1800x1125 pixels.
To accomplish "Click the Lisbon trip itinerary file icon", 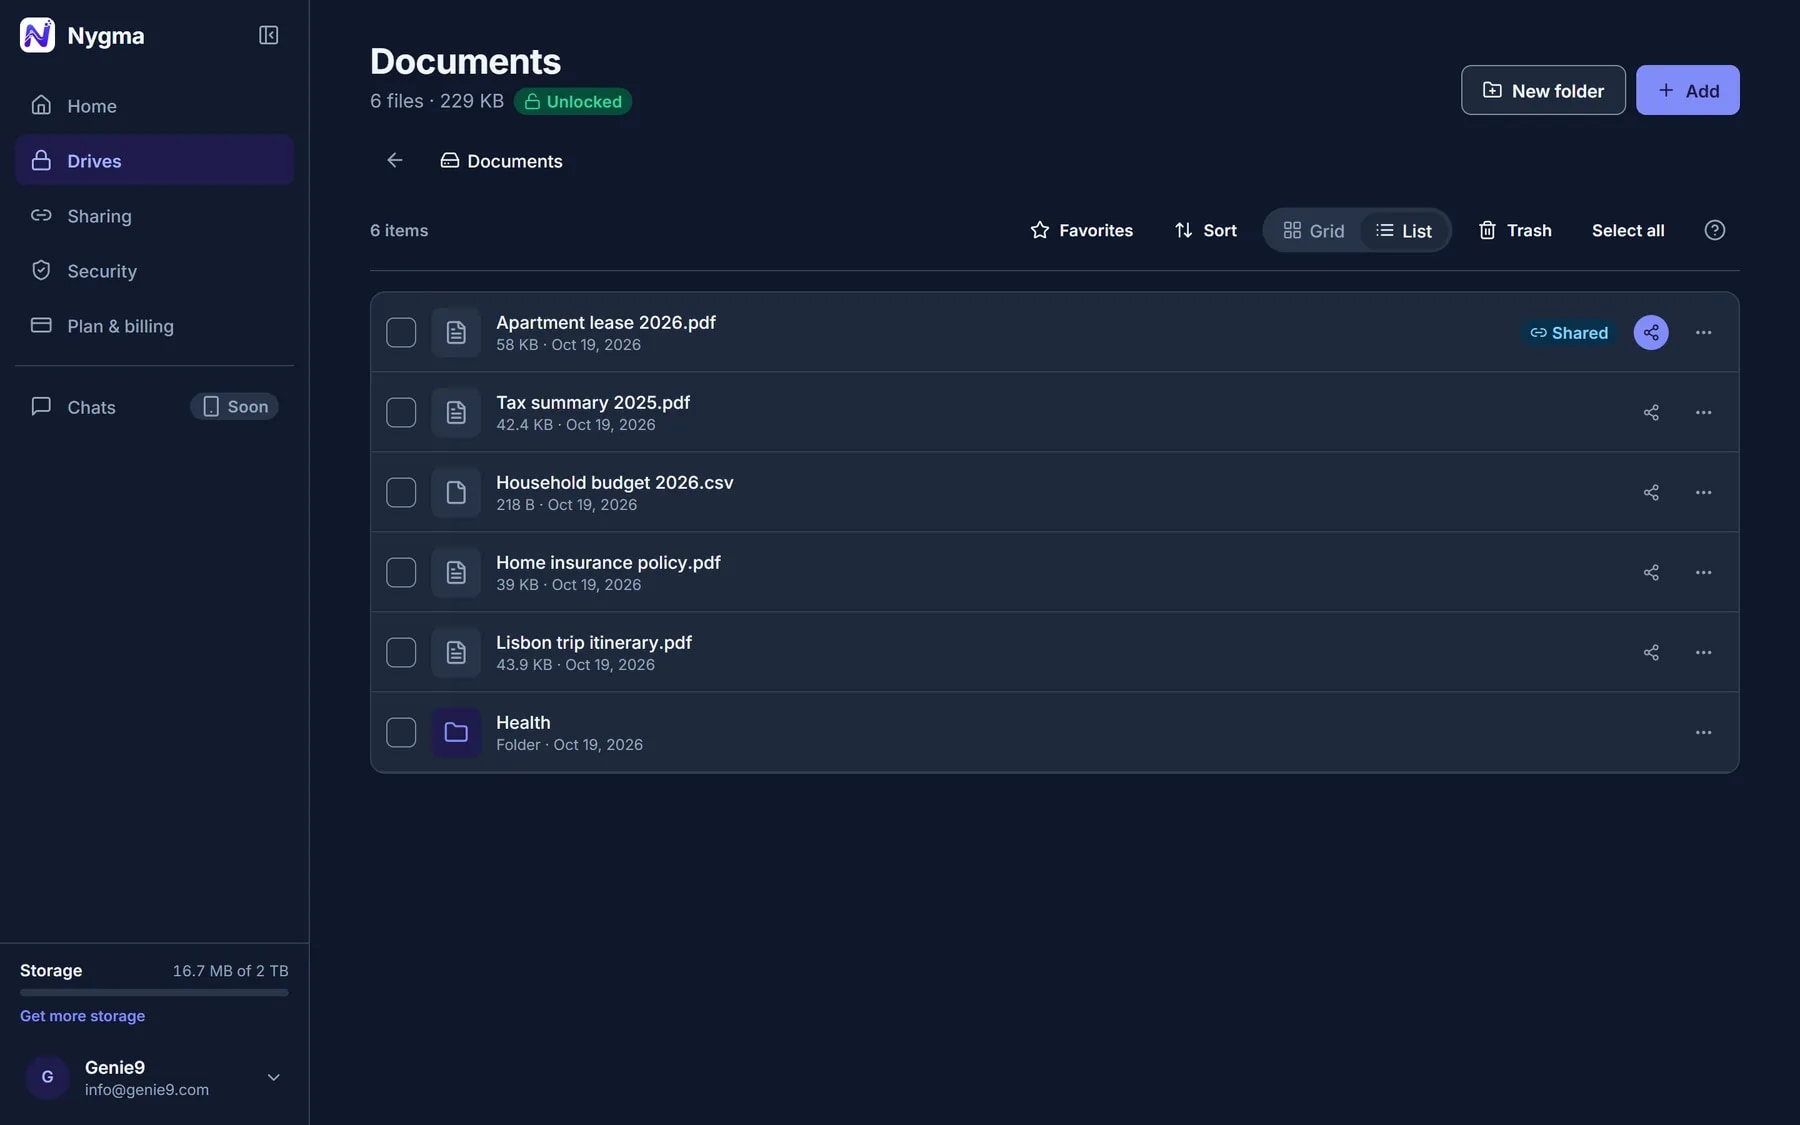I will pos(456,652).
